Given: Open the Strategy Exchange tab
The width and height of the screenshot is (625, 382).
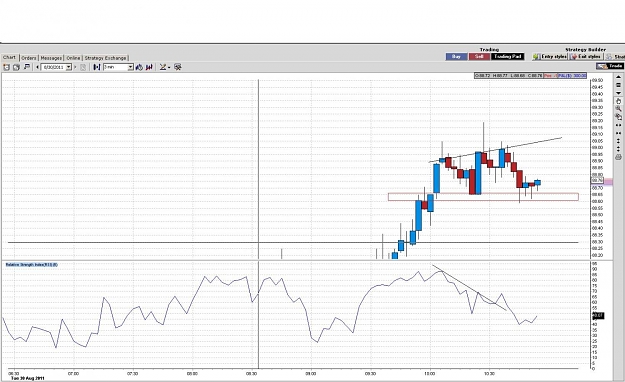Looking at the screenshot, I should click(x=105, y=58).
